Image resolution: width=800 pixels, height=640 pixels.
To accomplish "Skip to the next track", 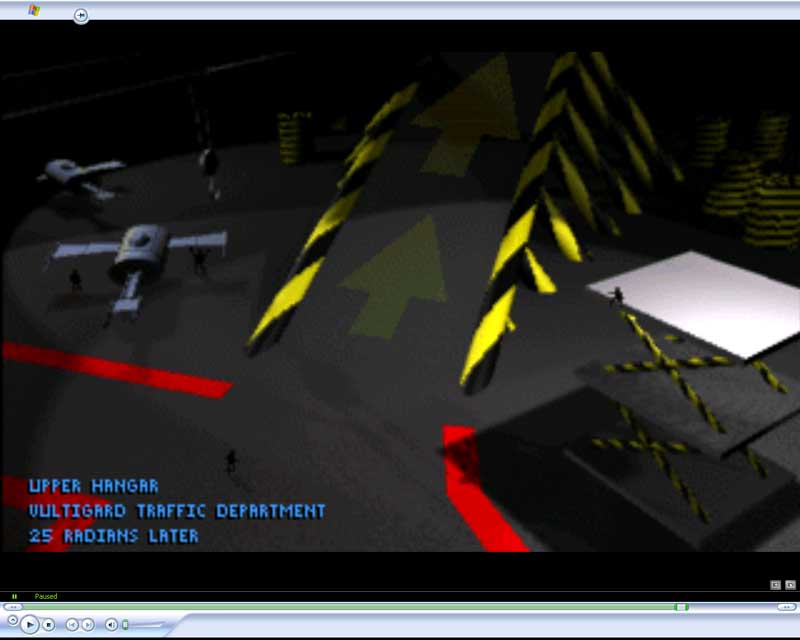I will click(x=88, y=625).
